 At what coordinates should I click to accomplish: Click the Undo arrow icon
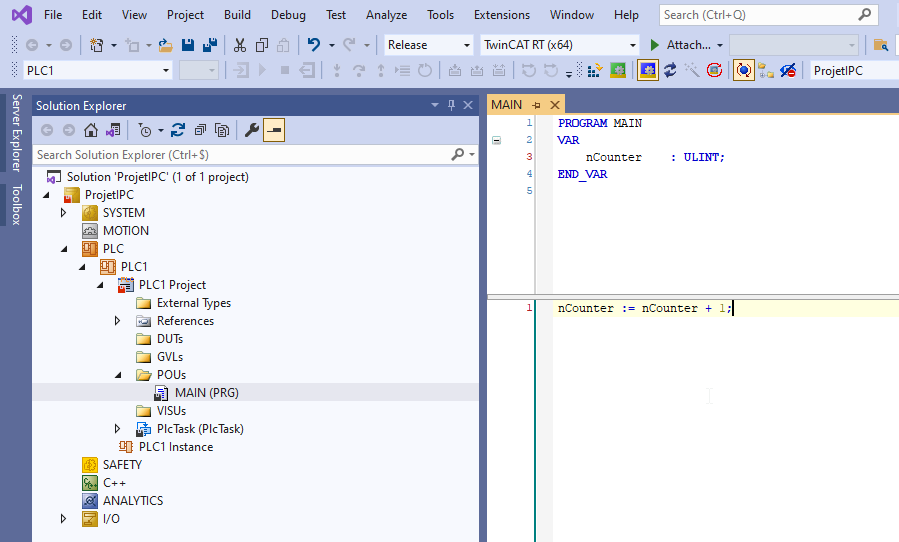(x=314, y=45)
